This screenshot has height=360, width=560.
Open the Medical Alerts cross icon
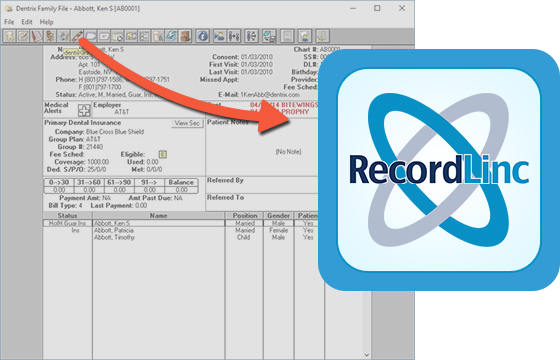click(84, 110)
